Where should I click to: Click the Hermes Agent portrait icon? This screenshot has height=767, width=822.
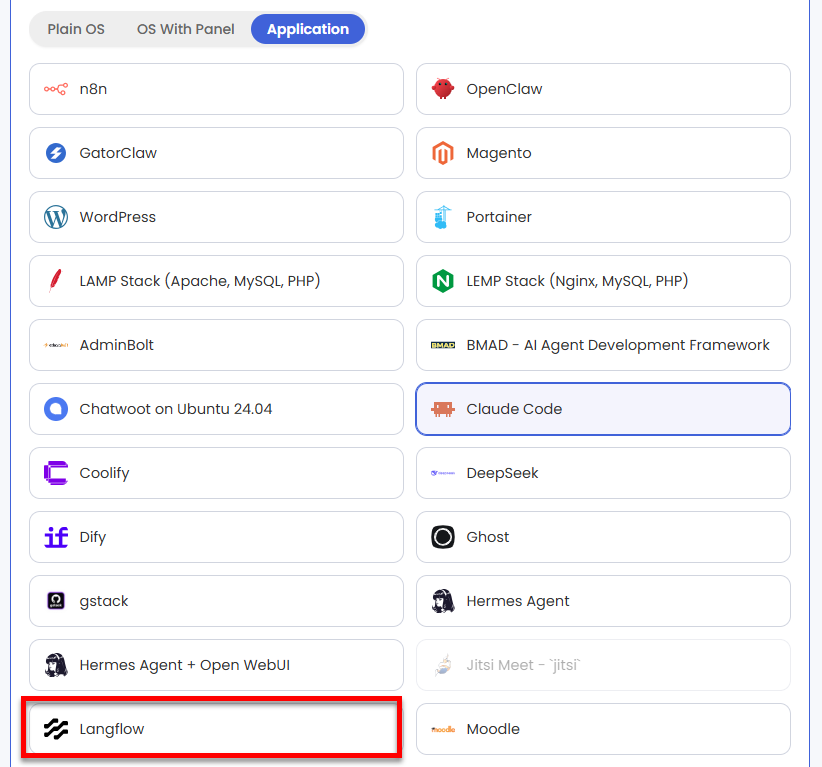pos(443,601)
